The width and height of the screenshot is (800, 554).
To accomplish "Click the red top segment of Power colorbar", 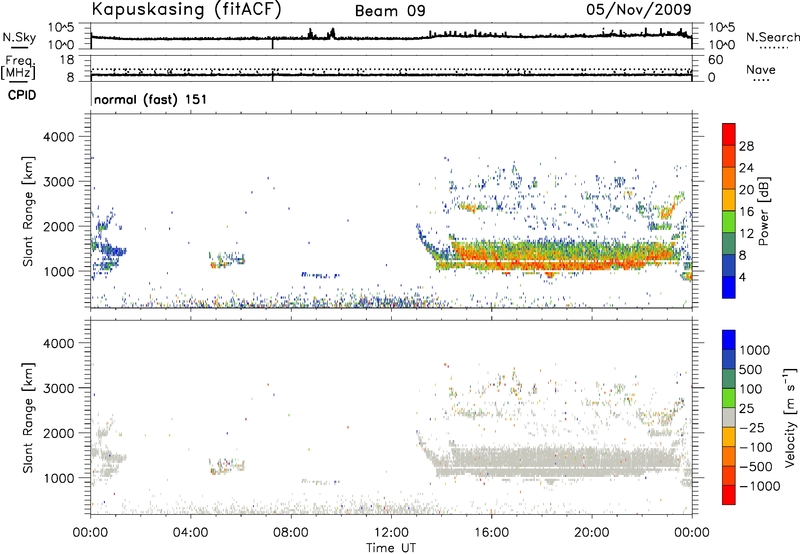I will pyautogui.click(x=729, y=135).
